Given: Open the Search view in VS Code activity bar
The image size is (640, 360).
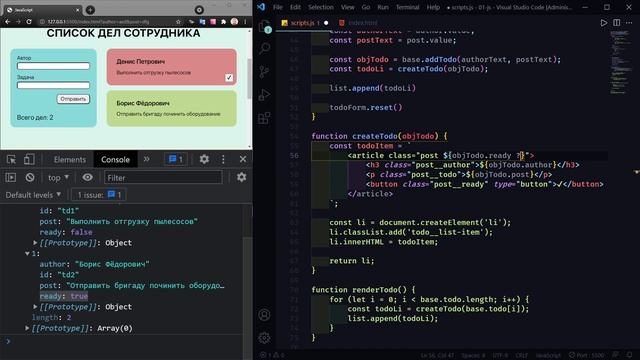Looking at the screenshot, I should click(x=264, y=49).
